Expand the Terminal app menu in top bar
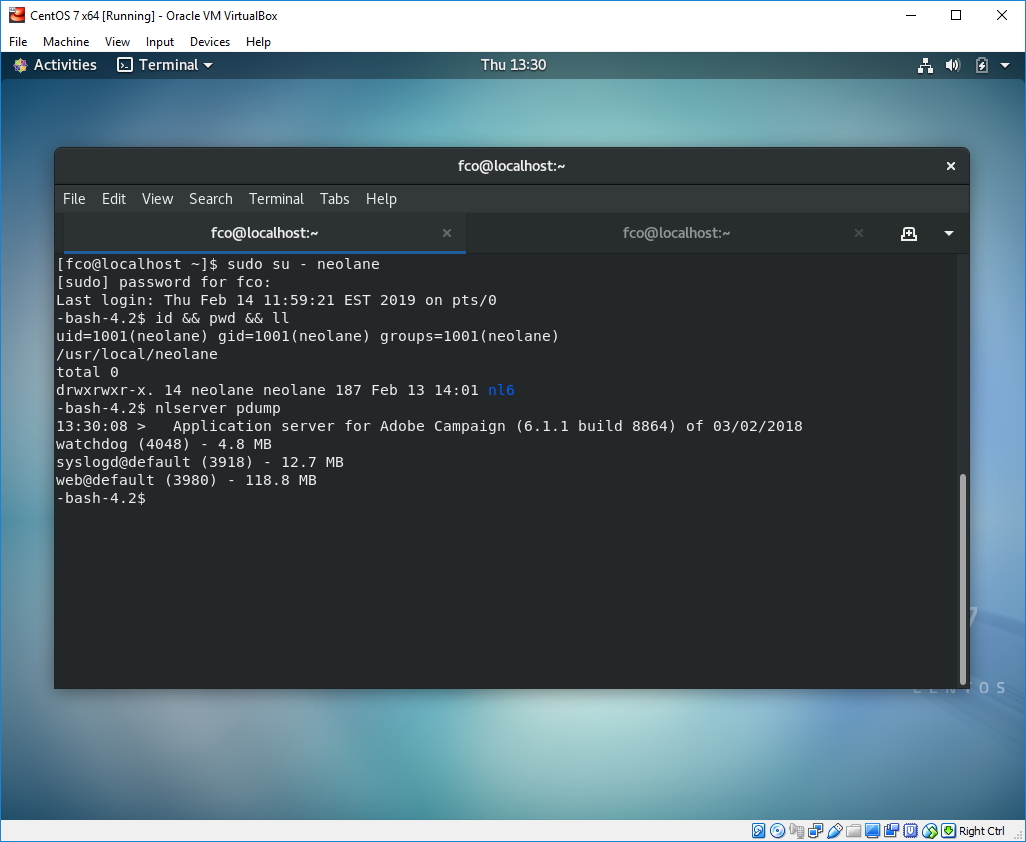The width and height of the screenshot is (1026, 842). click(x=165, y=65)
